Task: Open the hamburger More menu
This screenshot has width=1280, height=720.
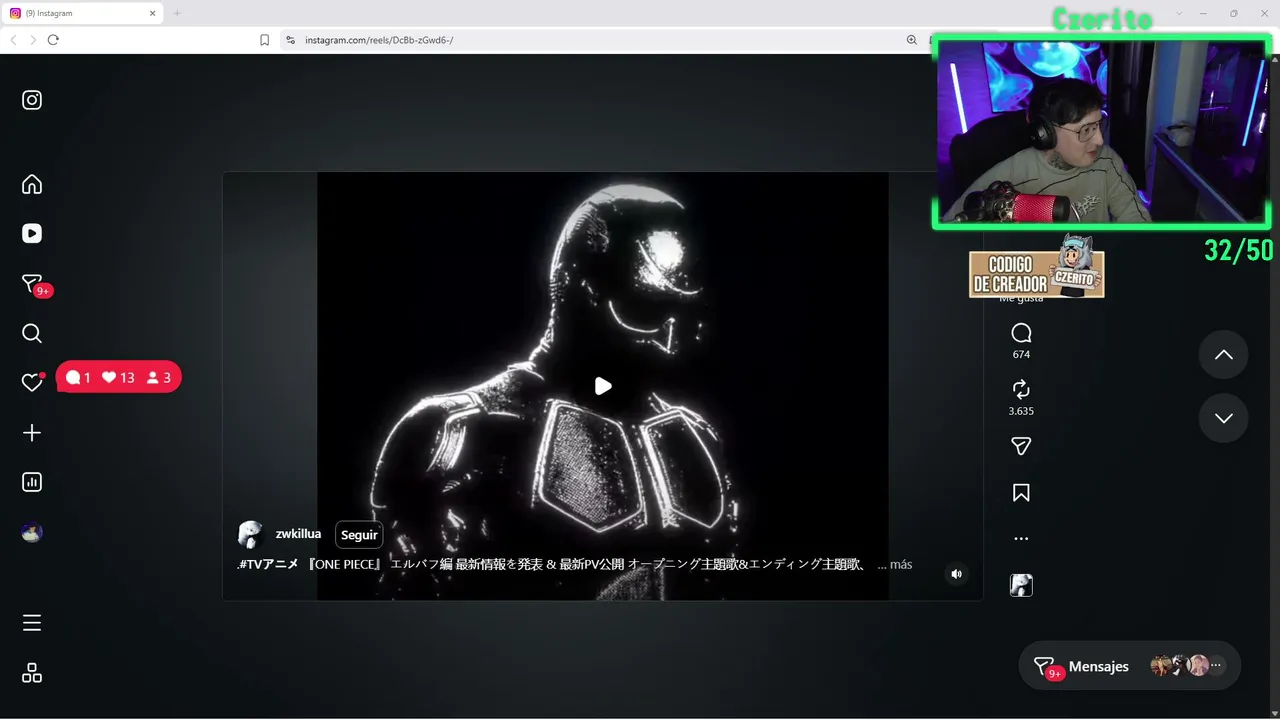Action: (x=32, y=623)
